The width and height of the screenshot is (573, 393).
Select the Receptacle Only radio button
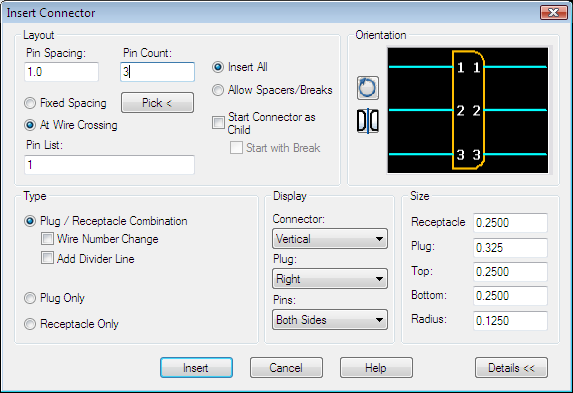coord(30,324)
